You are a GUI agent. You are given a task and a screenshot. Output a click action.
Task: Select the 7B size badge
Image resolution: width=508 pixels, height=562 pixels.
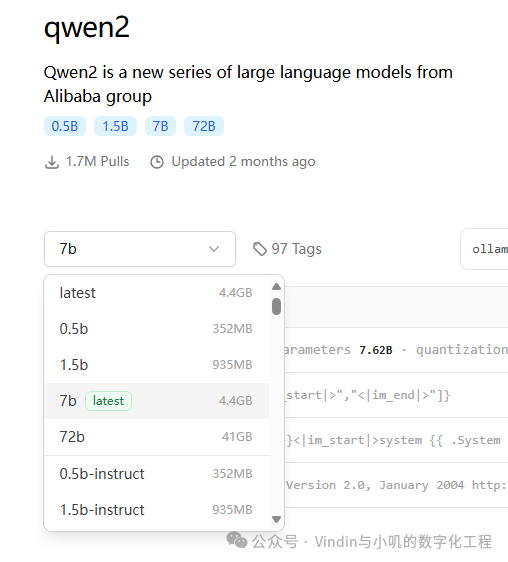click(x=160, y=126)
